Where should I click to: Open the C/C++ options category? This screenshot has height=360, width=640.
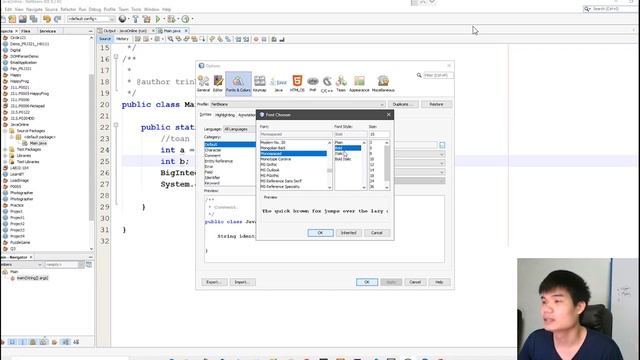coord(327,84)
